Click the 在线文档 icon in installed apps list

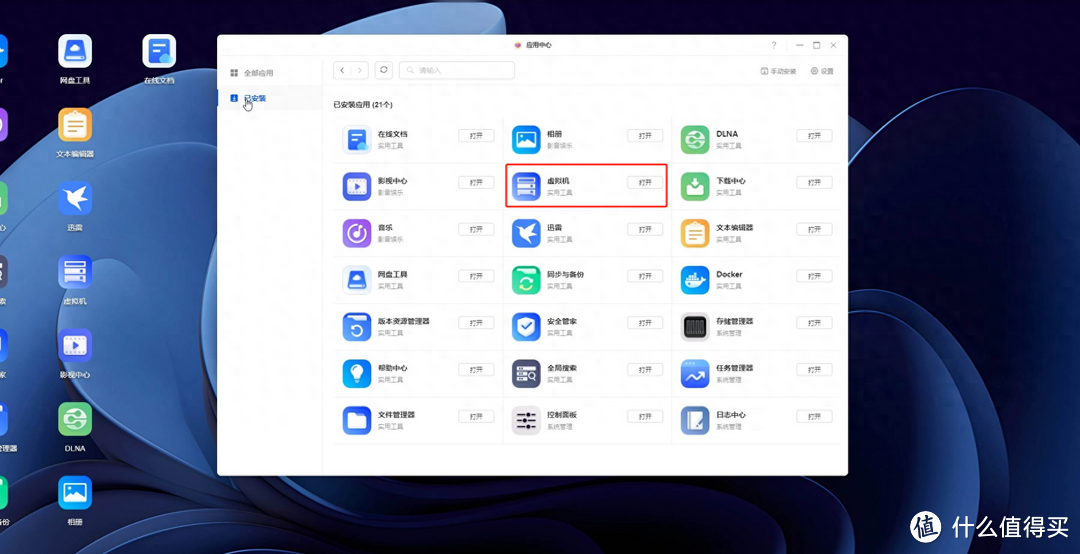(x=357, y=139)
